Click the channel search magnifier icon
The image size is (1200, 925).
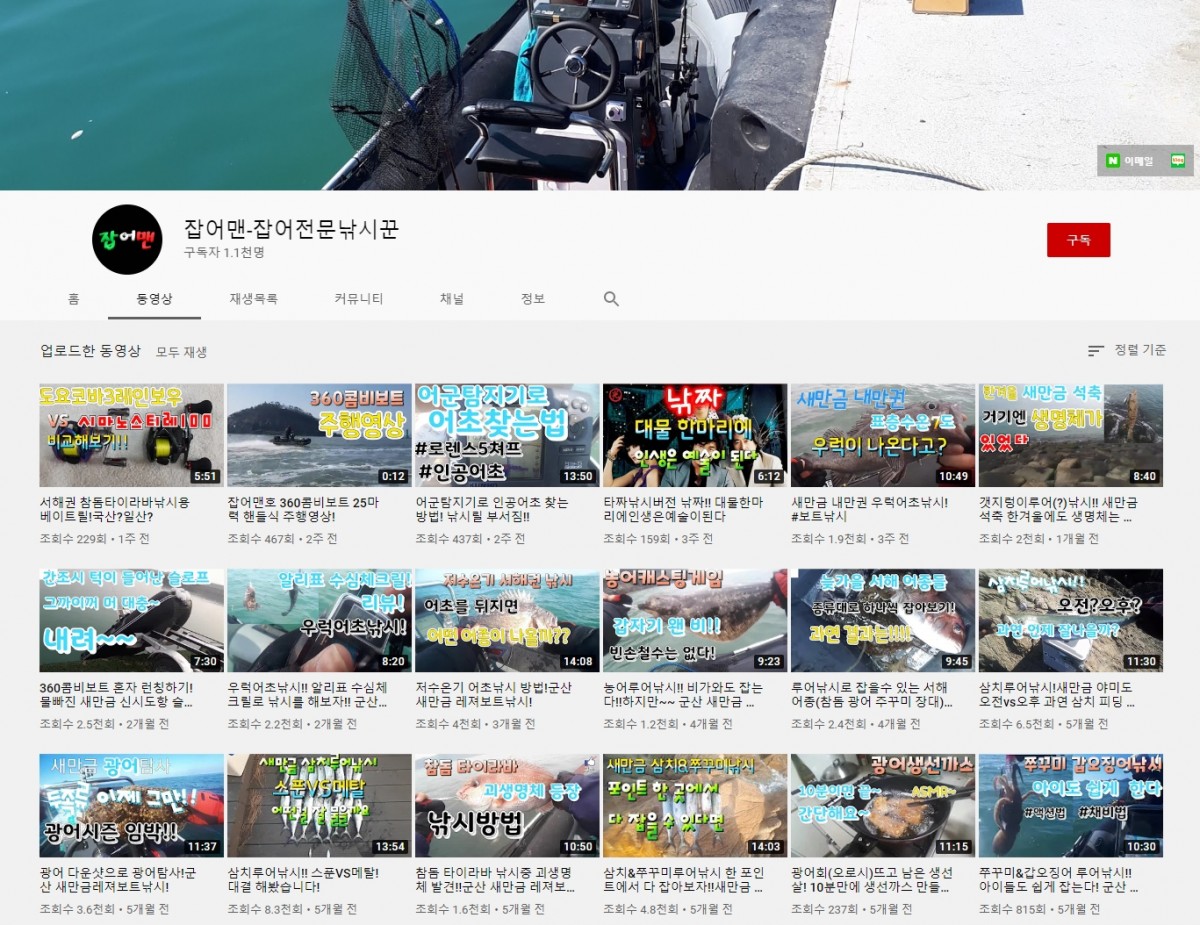point(611,299)
